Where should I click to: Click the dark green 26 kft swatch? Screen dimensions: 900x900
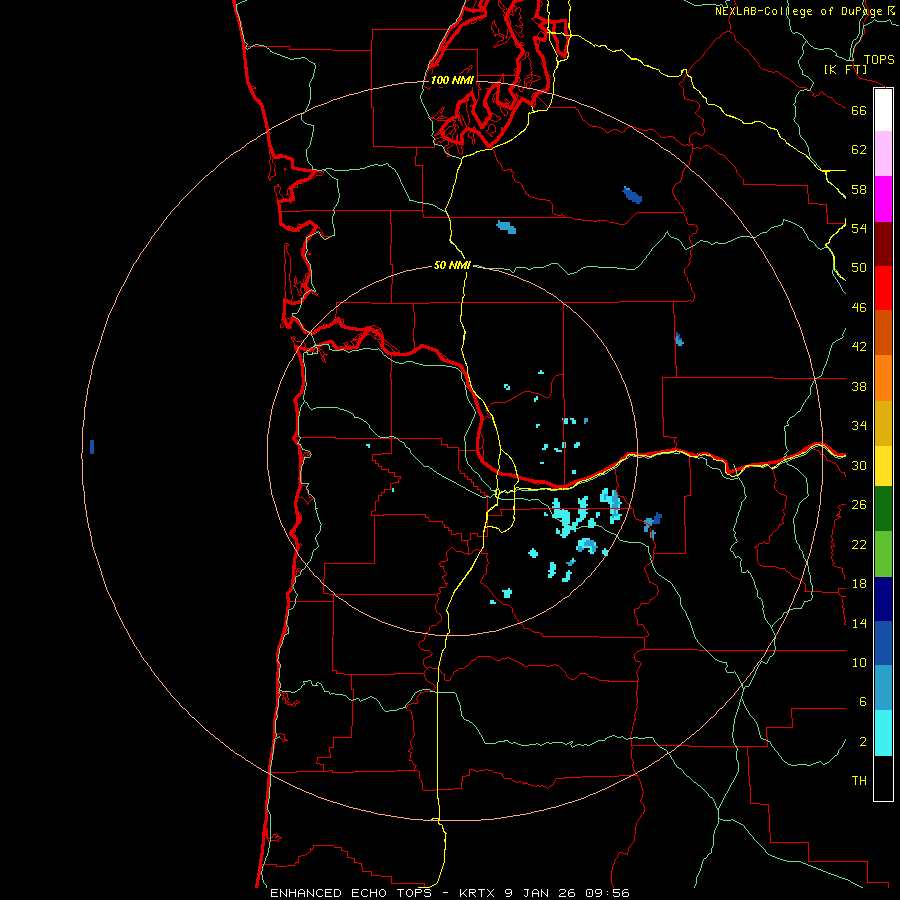(x=883, y=509)
